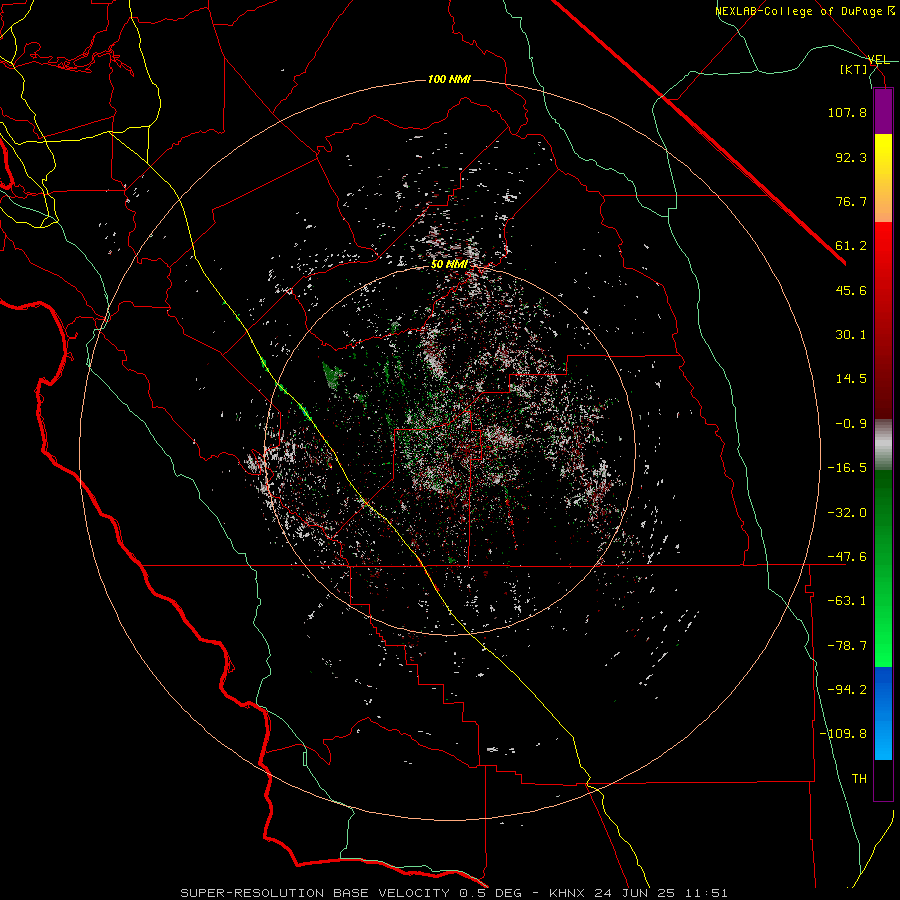Click the blue segment of the velocity color bar
The height and width of the screenshot is (900, 900).
[883, 713]
